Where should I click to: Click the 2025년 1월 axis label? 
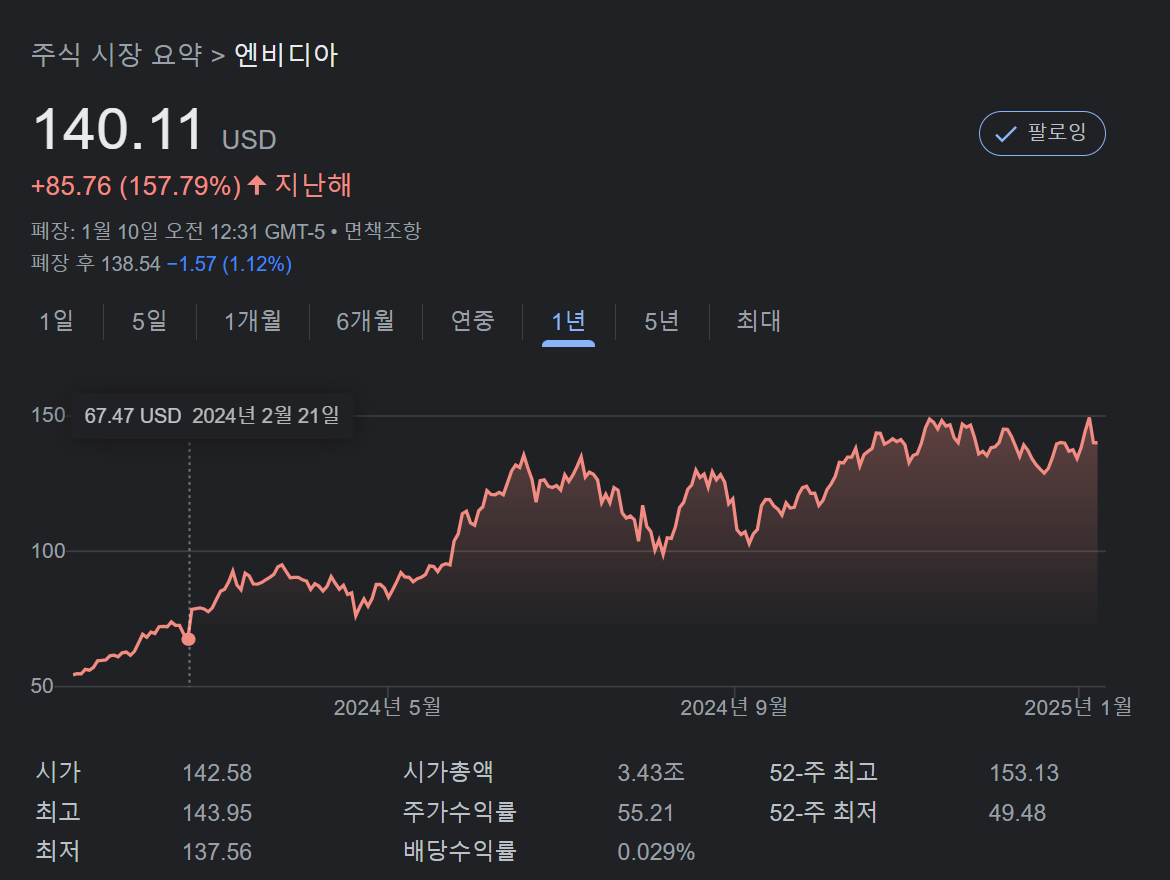1077,708
